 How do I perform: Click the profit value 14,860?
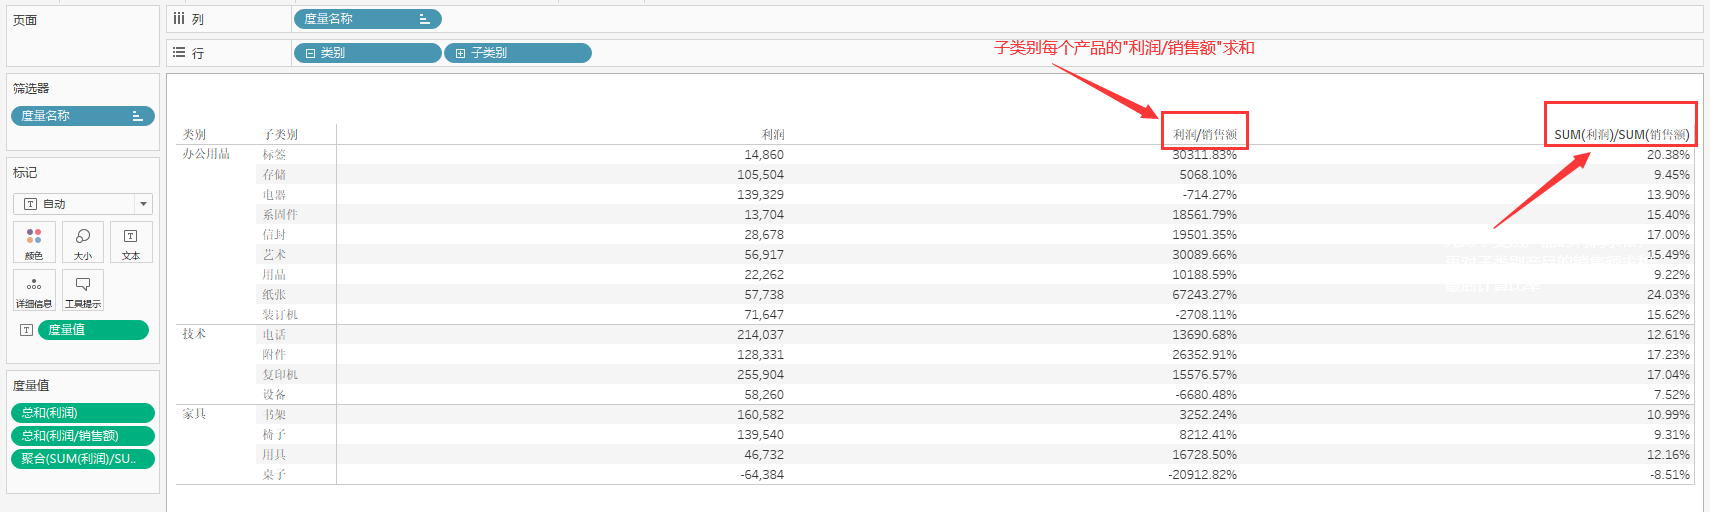[764, 155]
